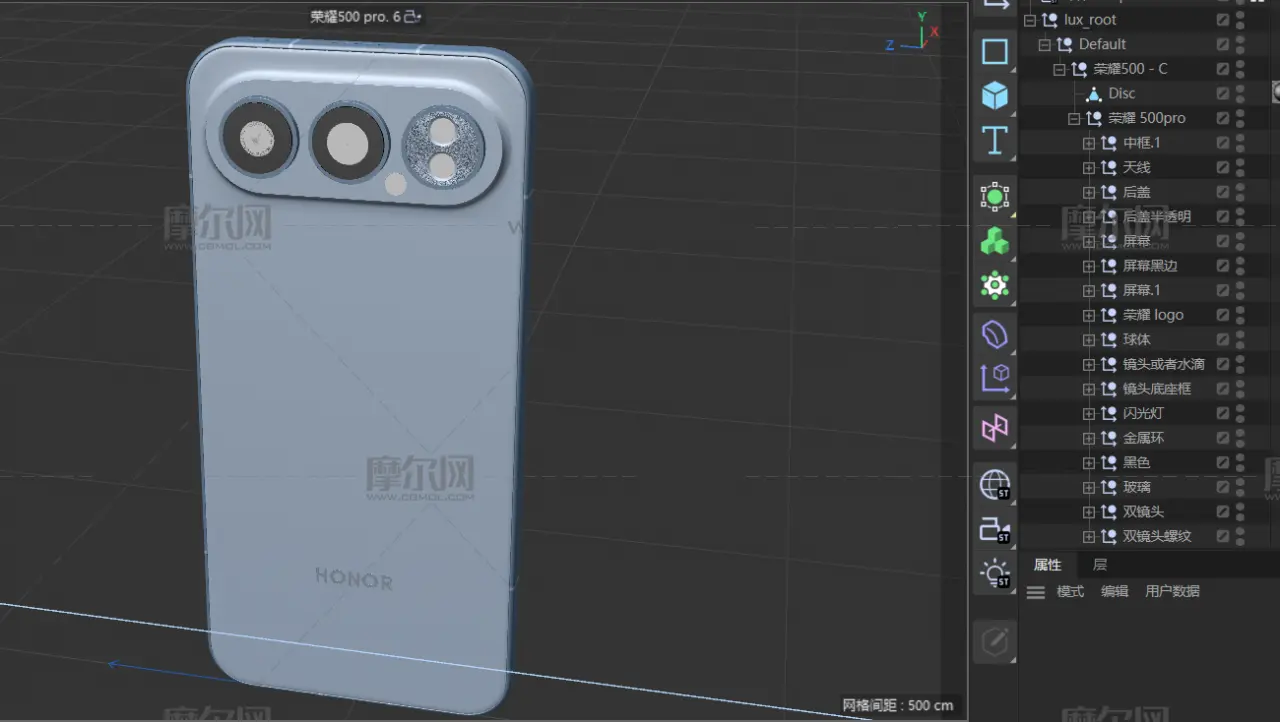Click the globe Sky environment icon
Viewport: 1280px width, 722px height.
(x=994, y=485)
